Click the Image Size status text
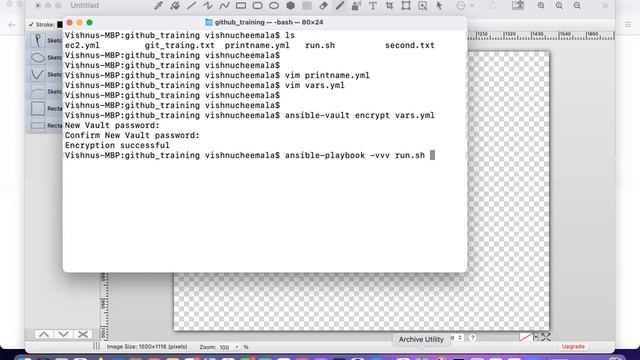The width and height of the screenshot is (640, 360). 147,347
